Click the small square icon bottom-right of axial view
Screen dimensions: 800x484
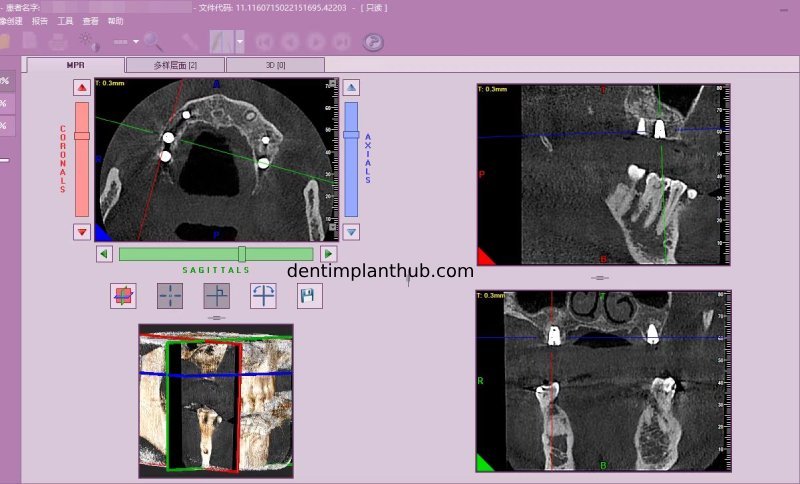tap(333, 227)
